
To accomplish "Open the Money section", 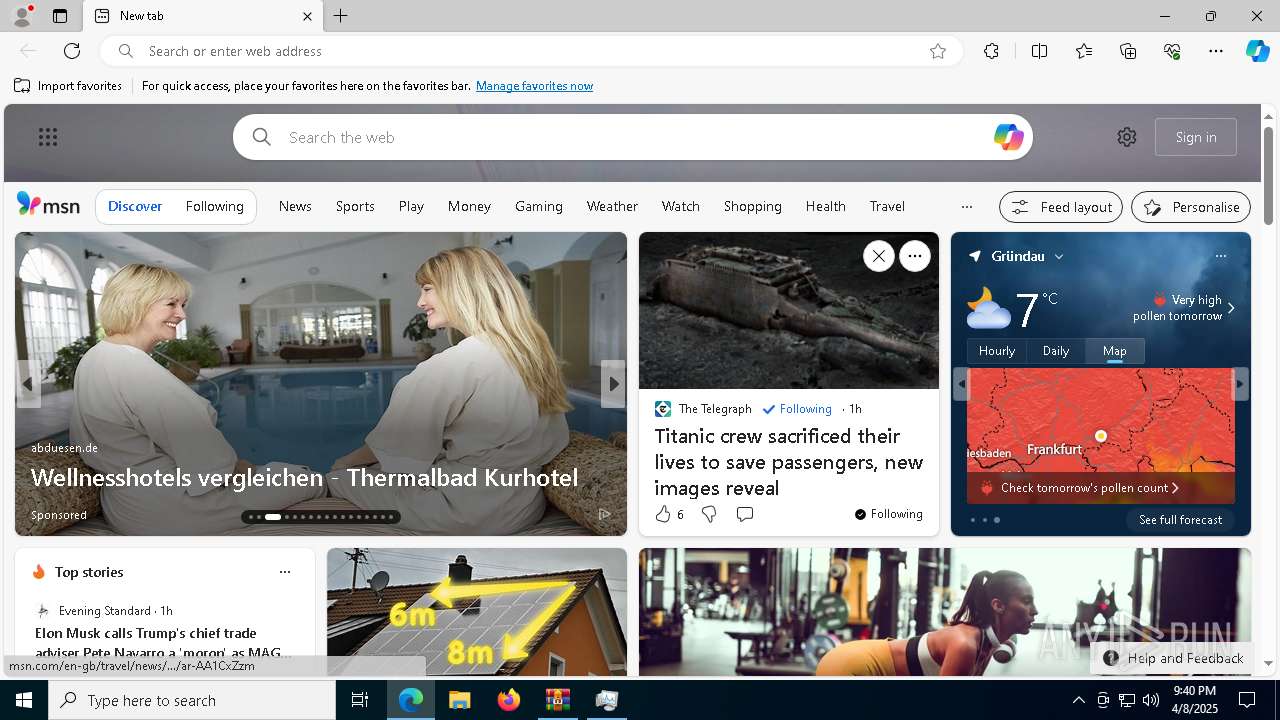I will click(469, 206).
